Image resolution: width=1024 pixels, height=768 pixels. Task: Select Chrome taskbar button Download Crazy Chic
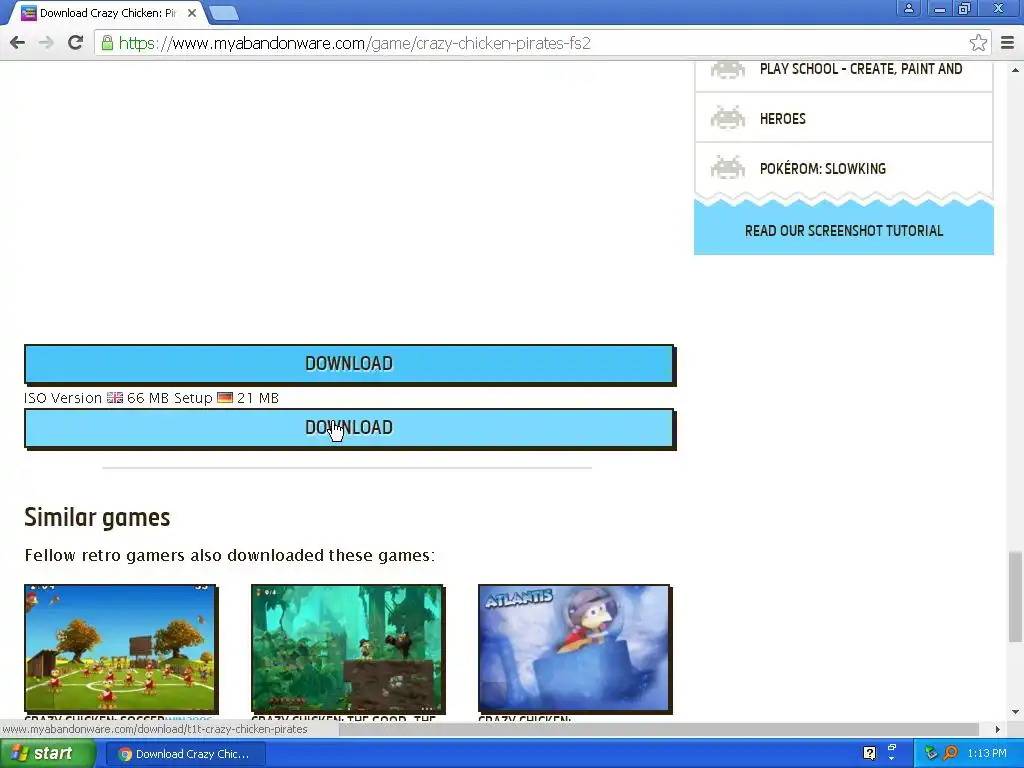click(x=185, y=754)
